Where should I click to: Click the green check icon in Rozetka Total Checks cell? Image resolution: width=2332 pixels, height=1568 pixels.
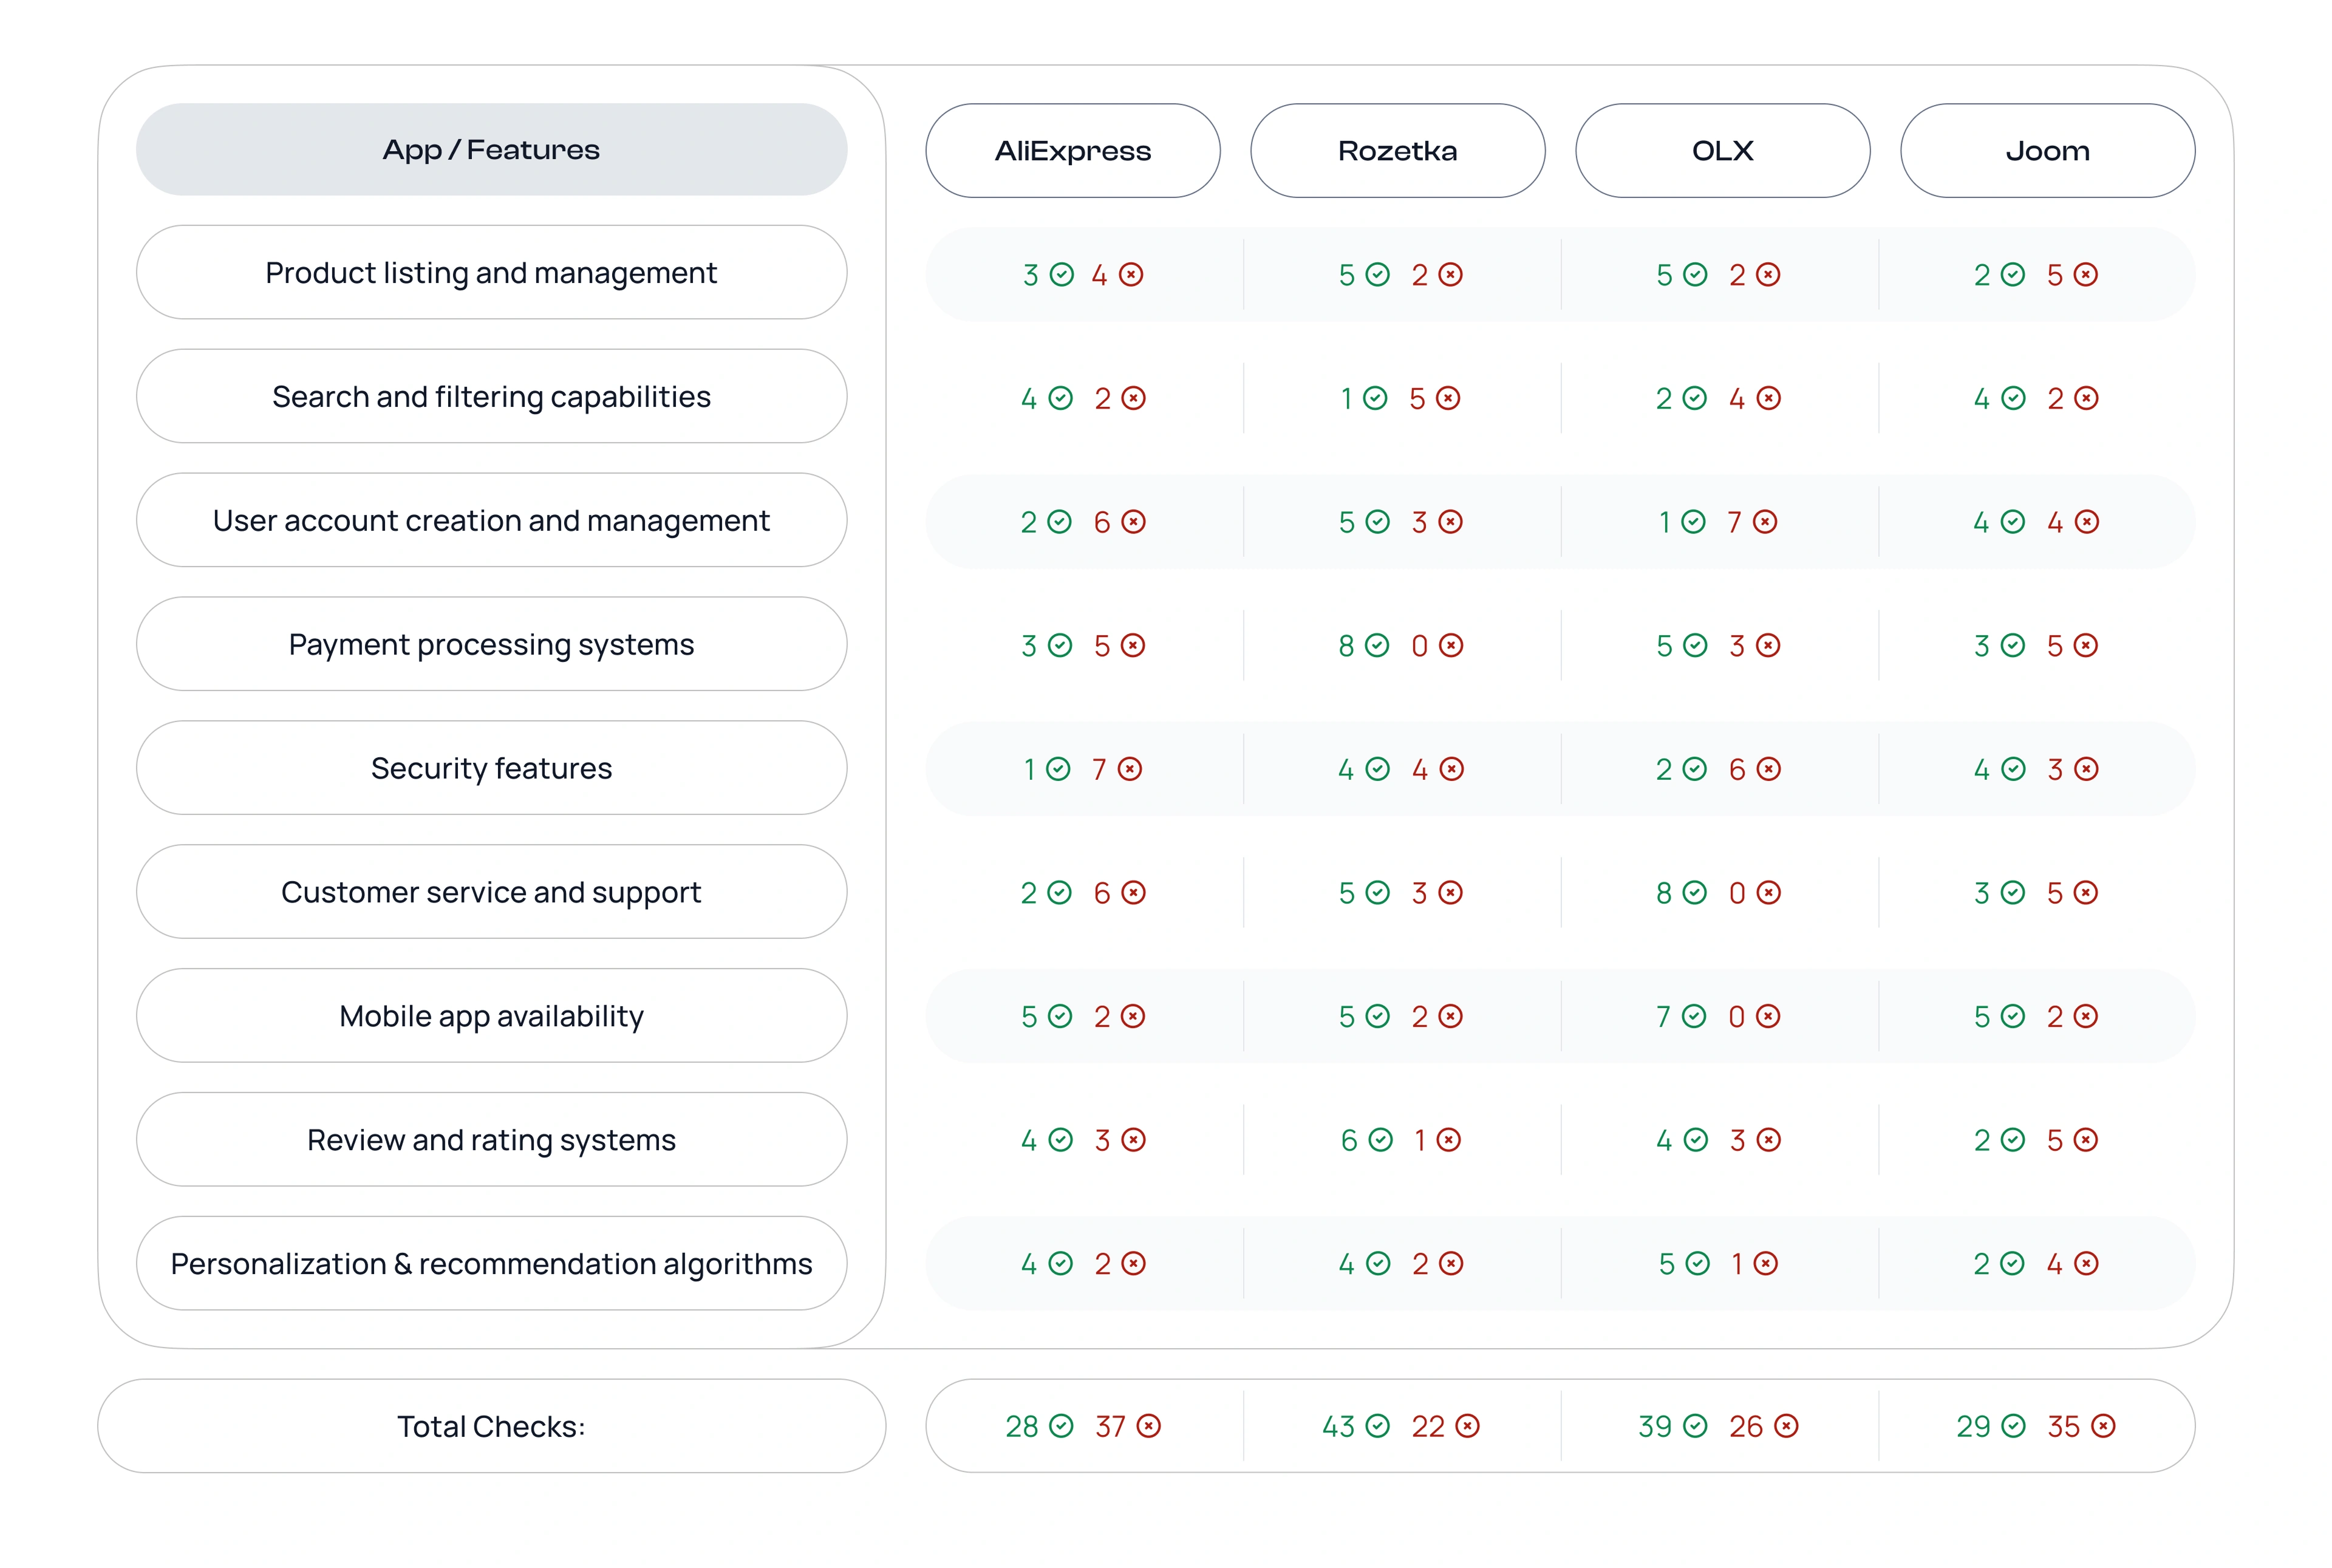[x=1377, y=1426]
